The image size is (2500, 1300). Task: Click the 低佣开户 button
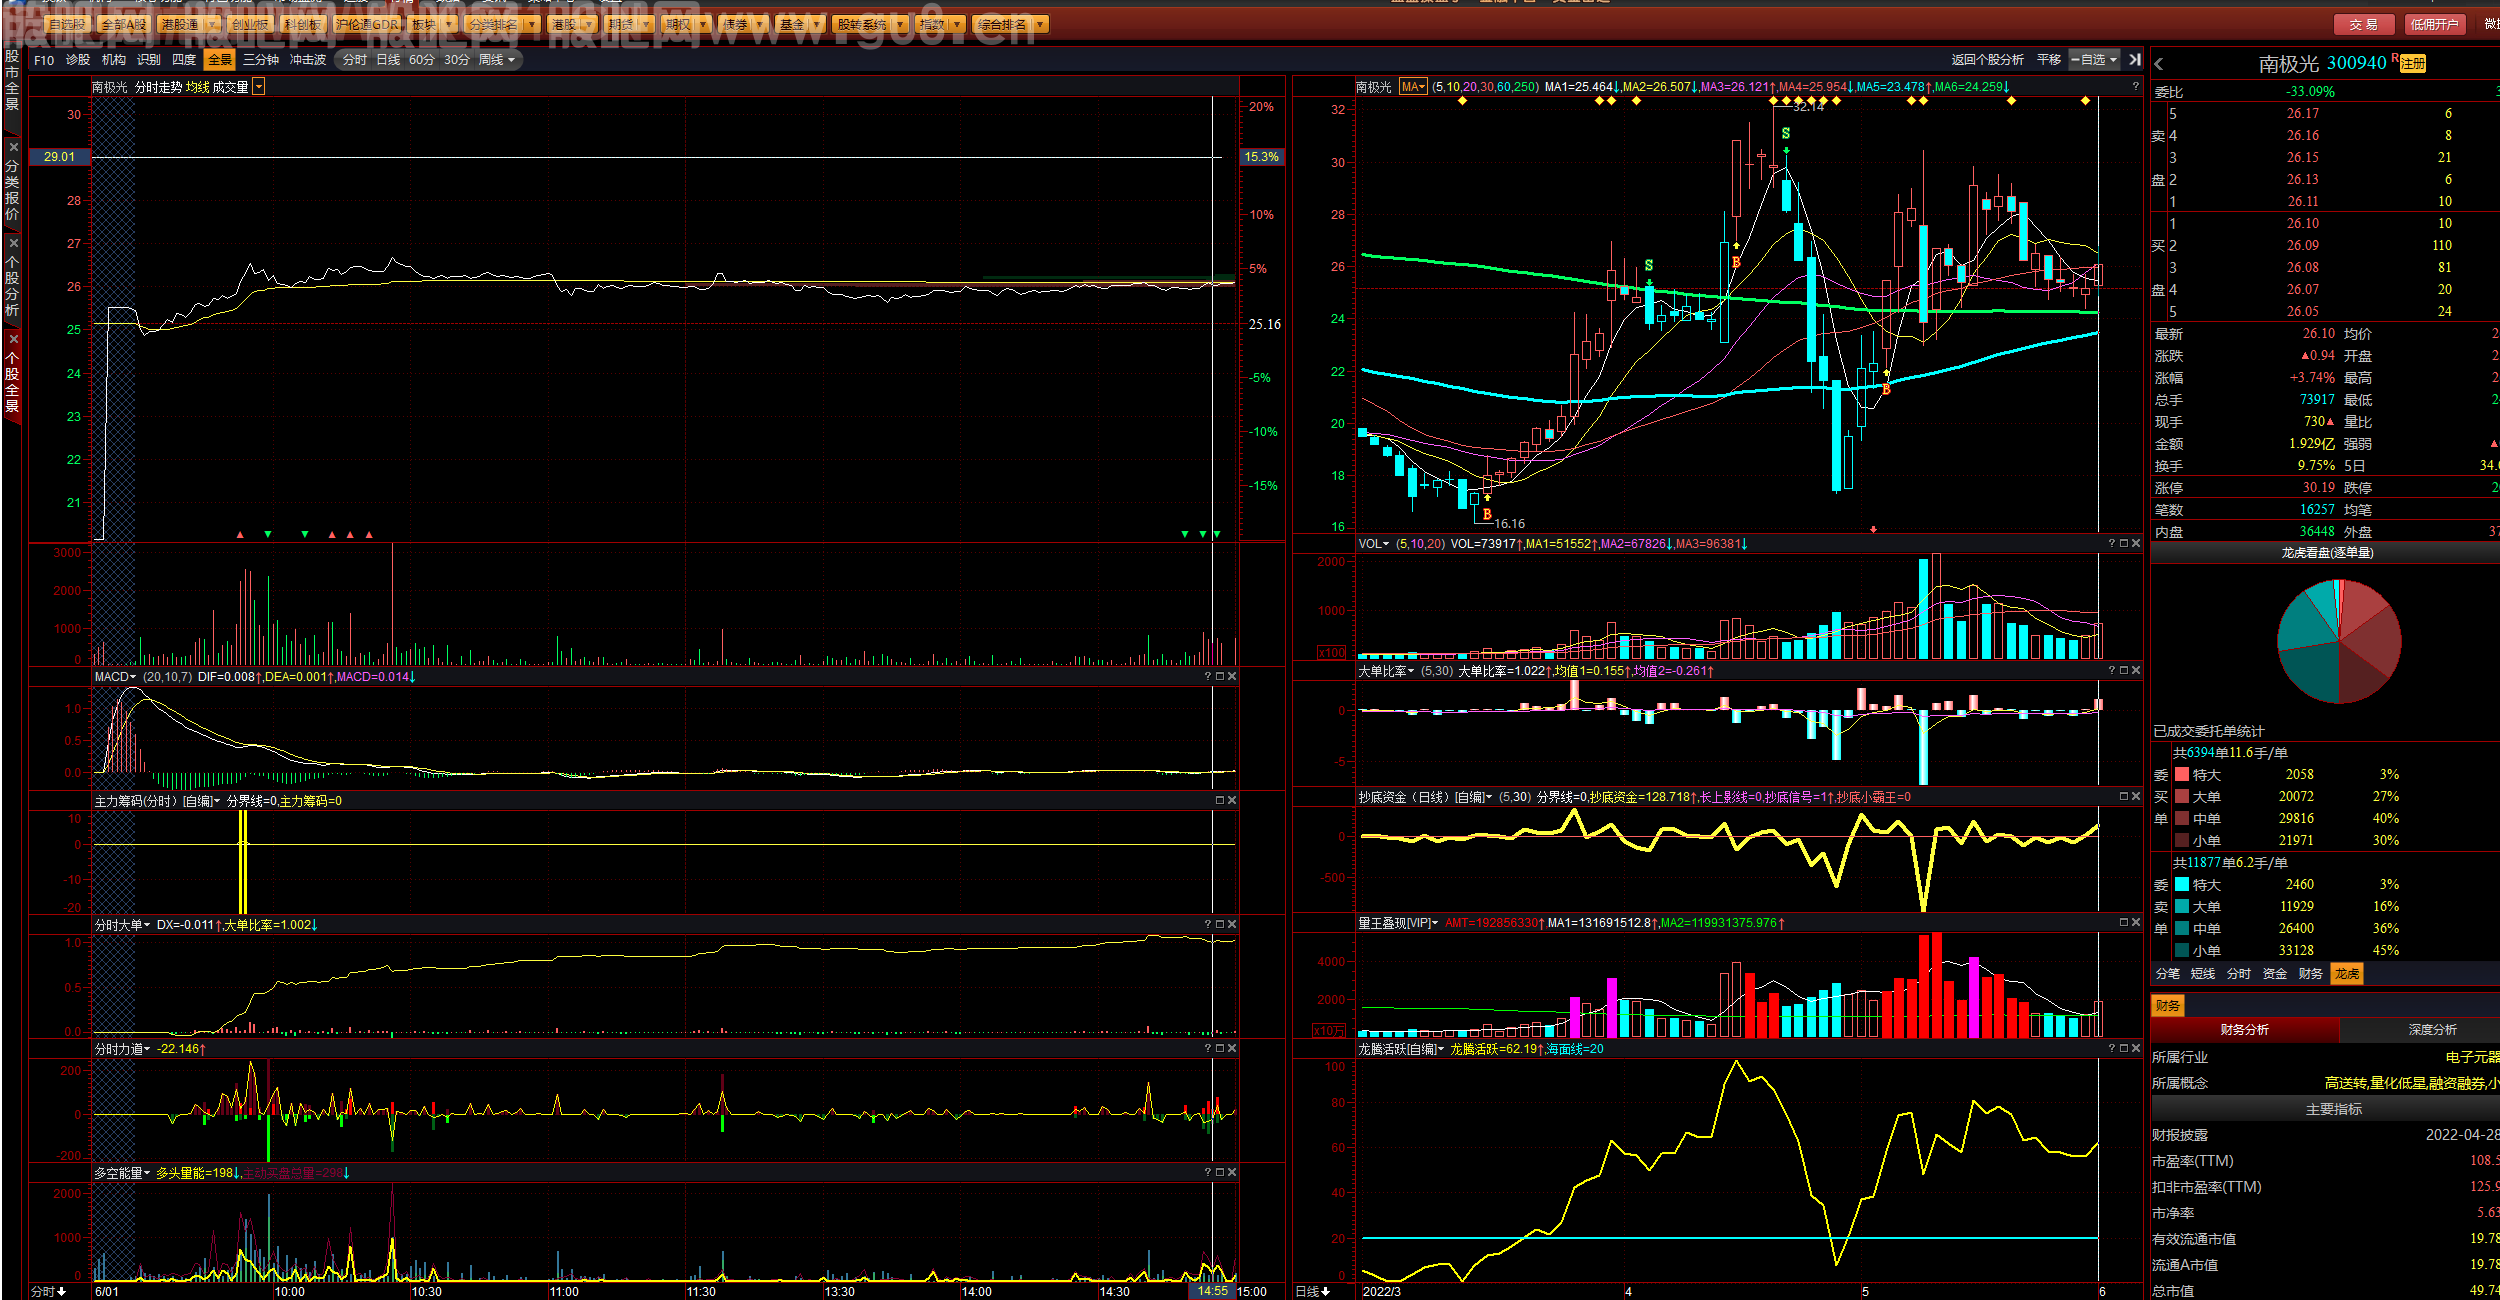tap(2434, 24)
